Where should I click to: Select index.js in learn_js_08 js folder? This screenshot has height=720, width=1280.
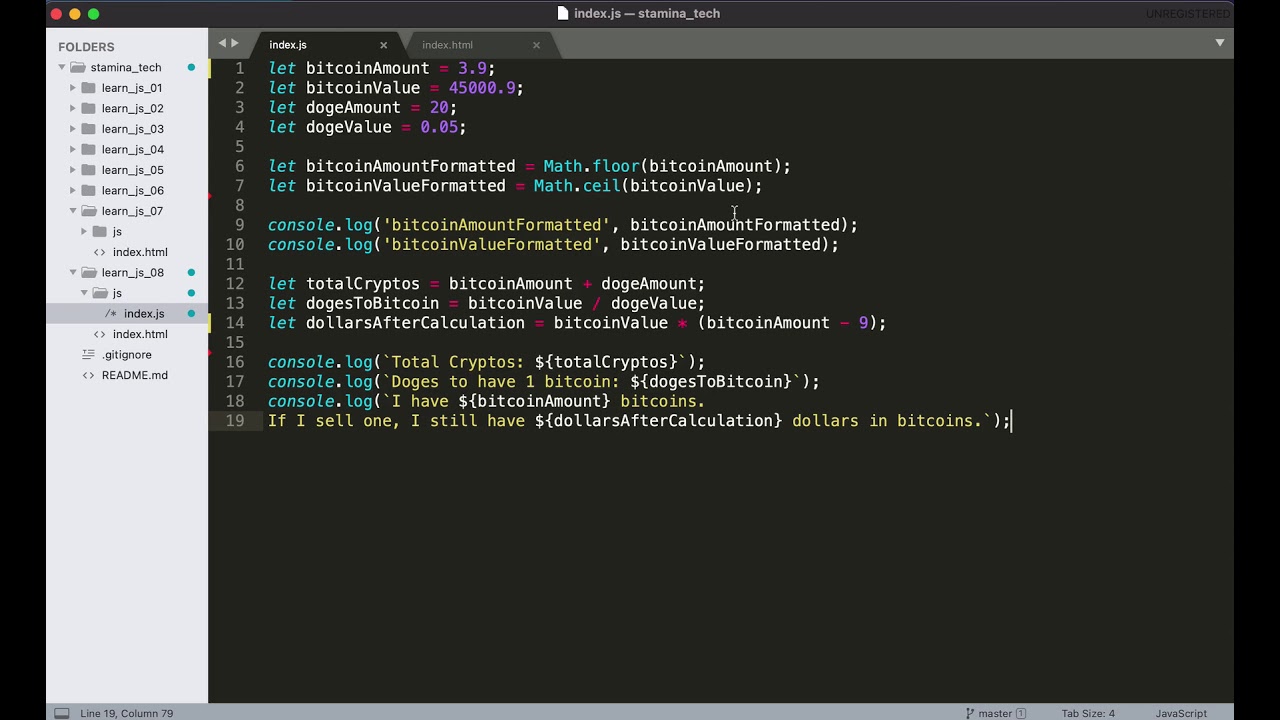coord(144,313)
